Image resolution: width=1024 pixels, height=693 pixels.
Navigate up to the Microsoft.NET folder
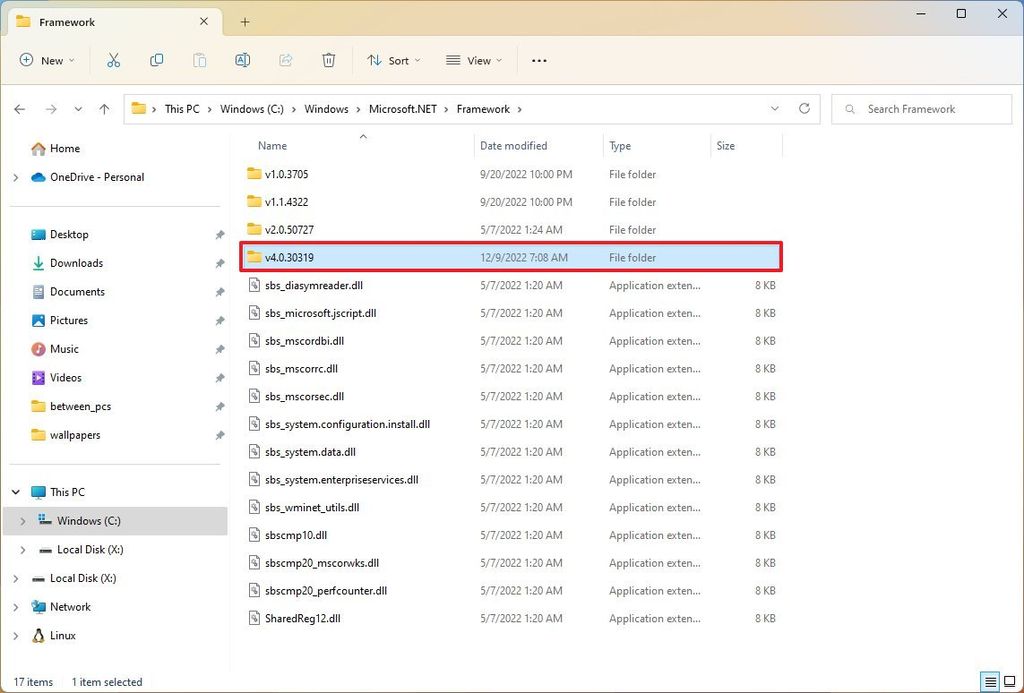[x=104, y=108]
